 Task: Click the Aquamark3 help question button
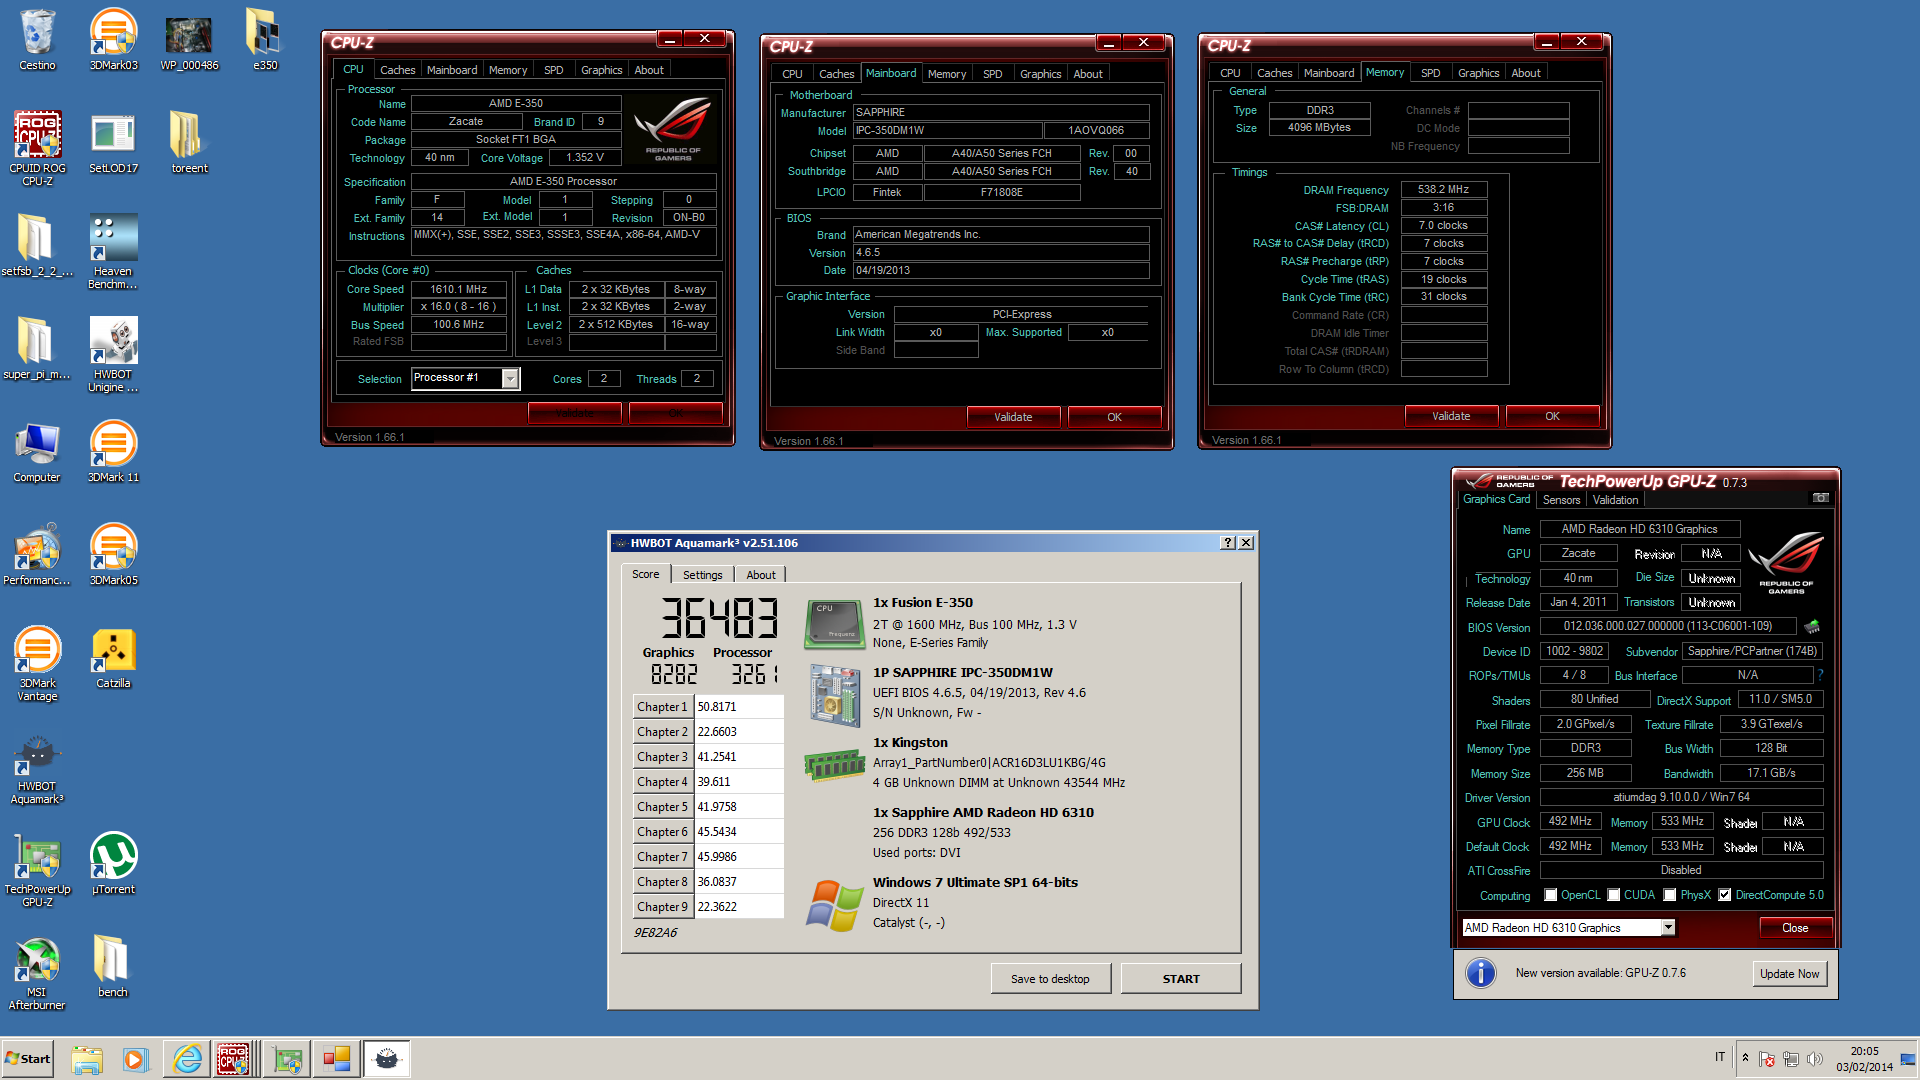pos(1227,543)
